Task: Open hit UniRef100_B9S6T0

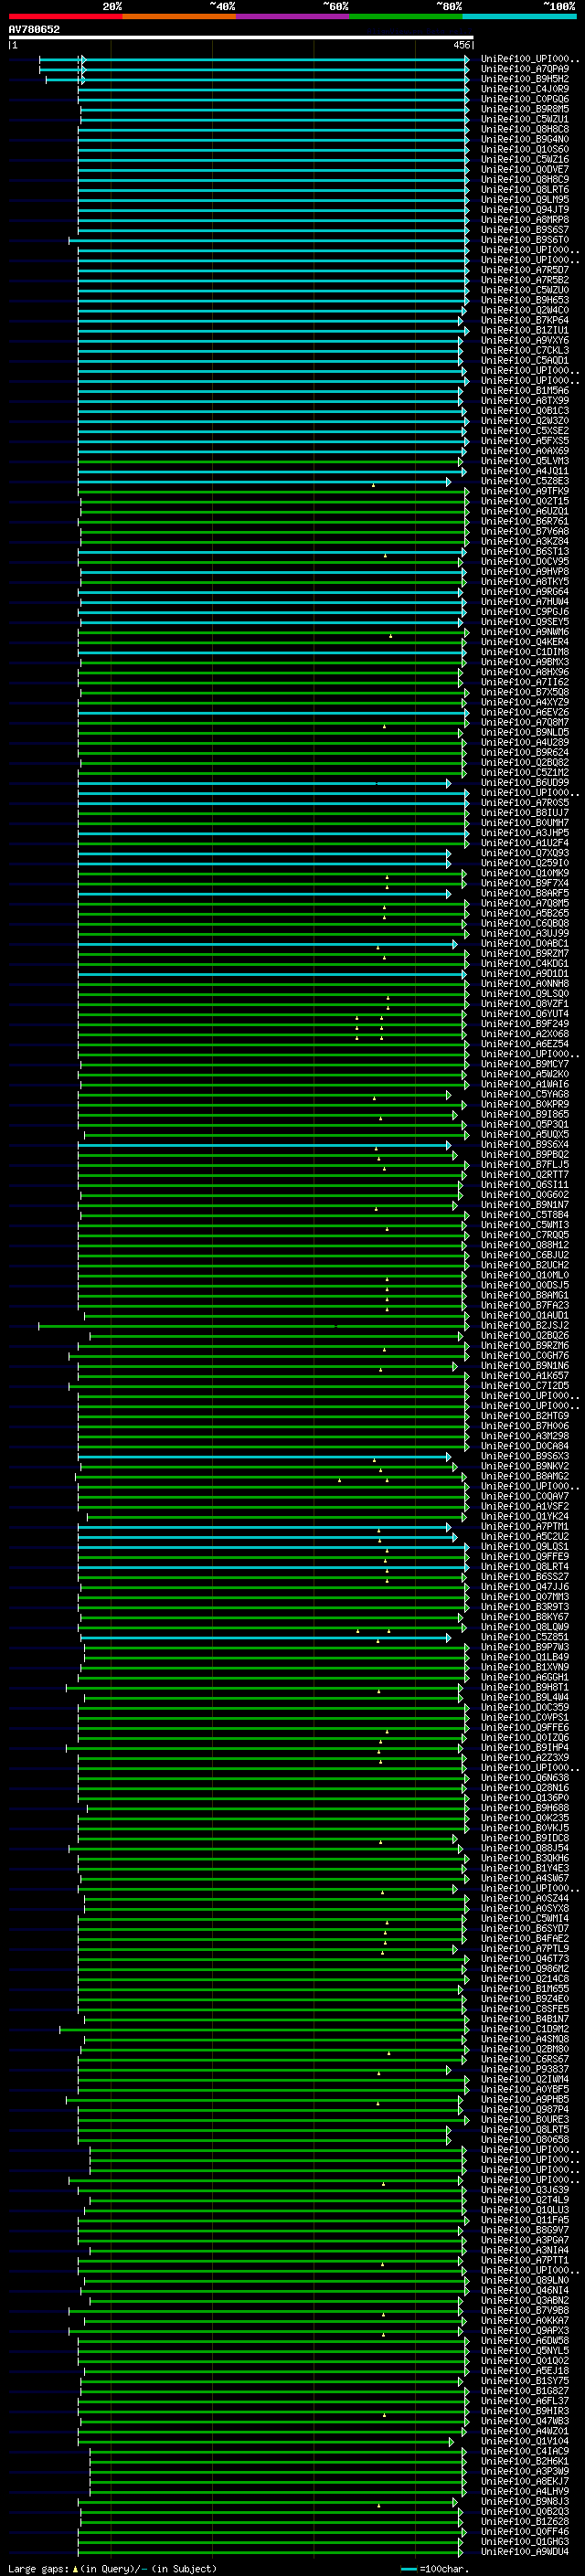Action: tap(525, 240)
